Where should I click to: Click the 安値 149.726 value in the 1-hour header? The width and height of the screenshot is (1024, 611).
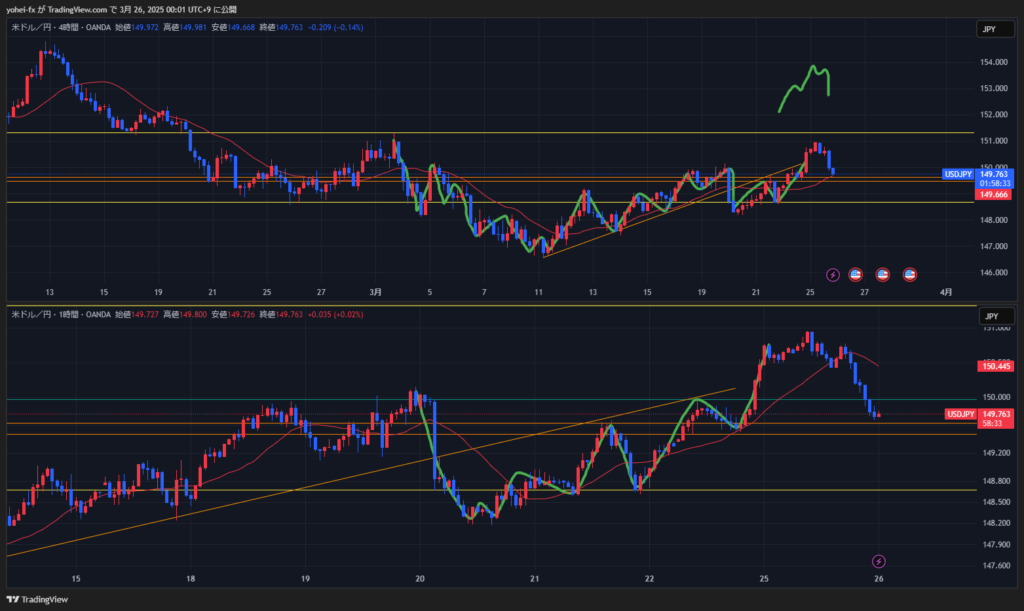[233, 315]
